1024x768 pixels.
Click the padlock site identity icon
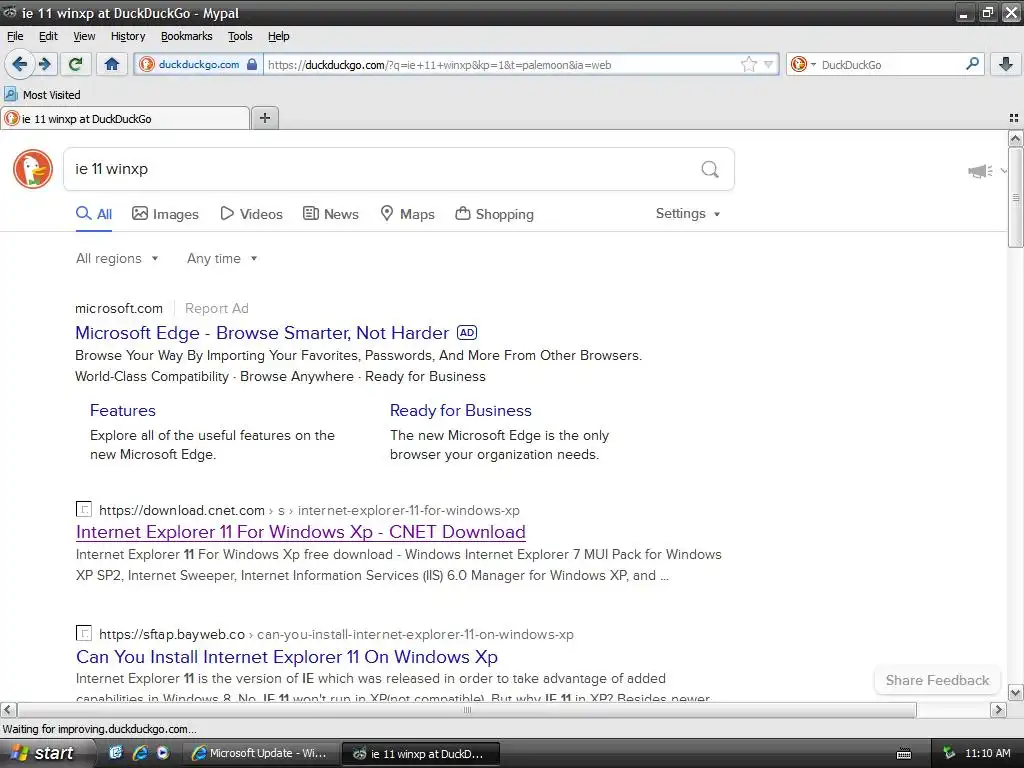tap(251, 64)
